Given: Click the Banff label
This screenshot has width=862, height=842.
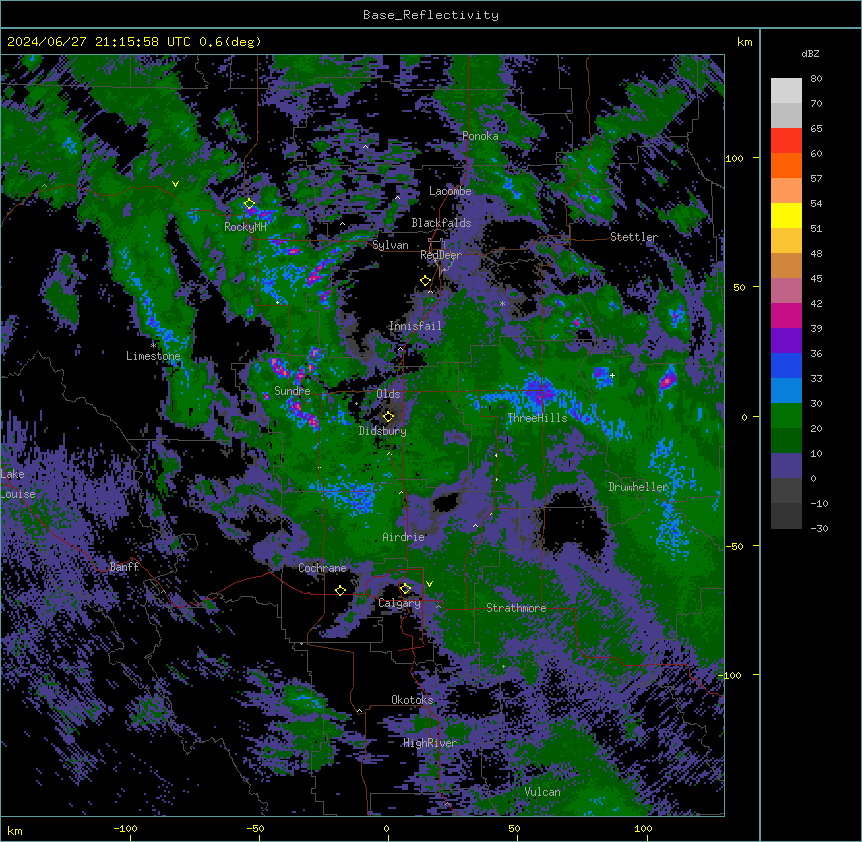Looking at the screenshot, I should (124, 567).
